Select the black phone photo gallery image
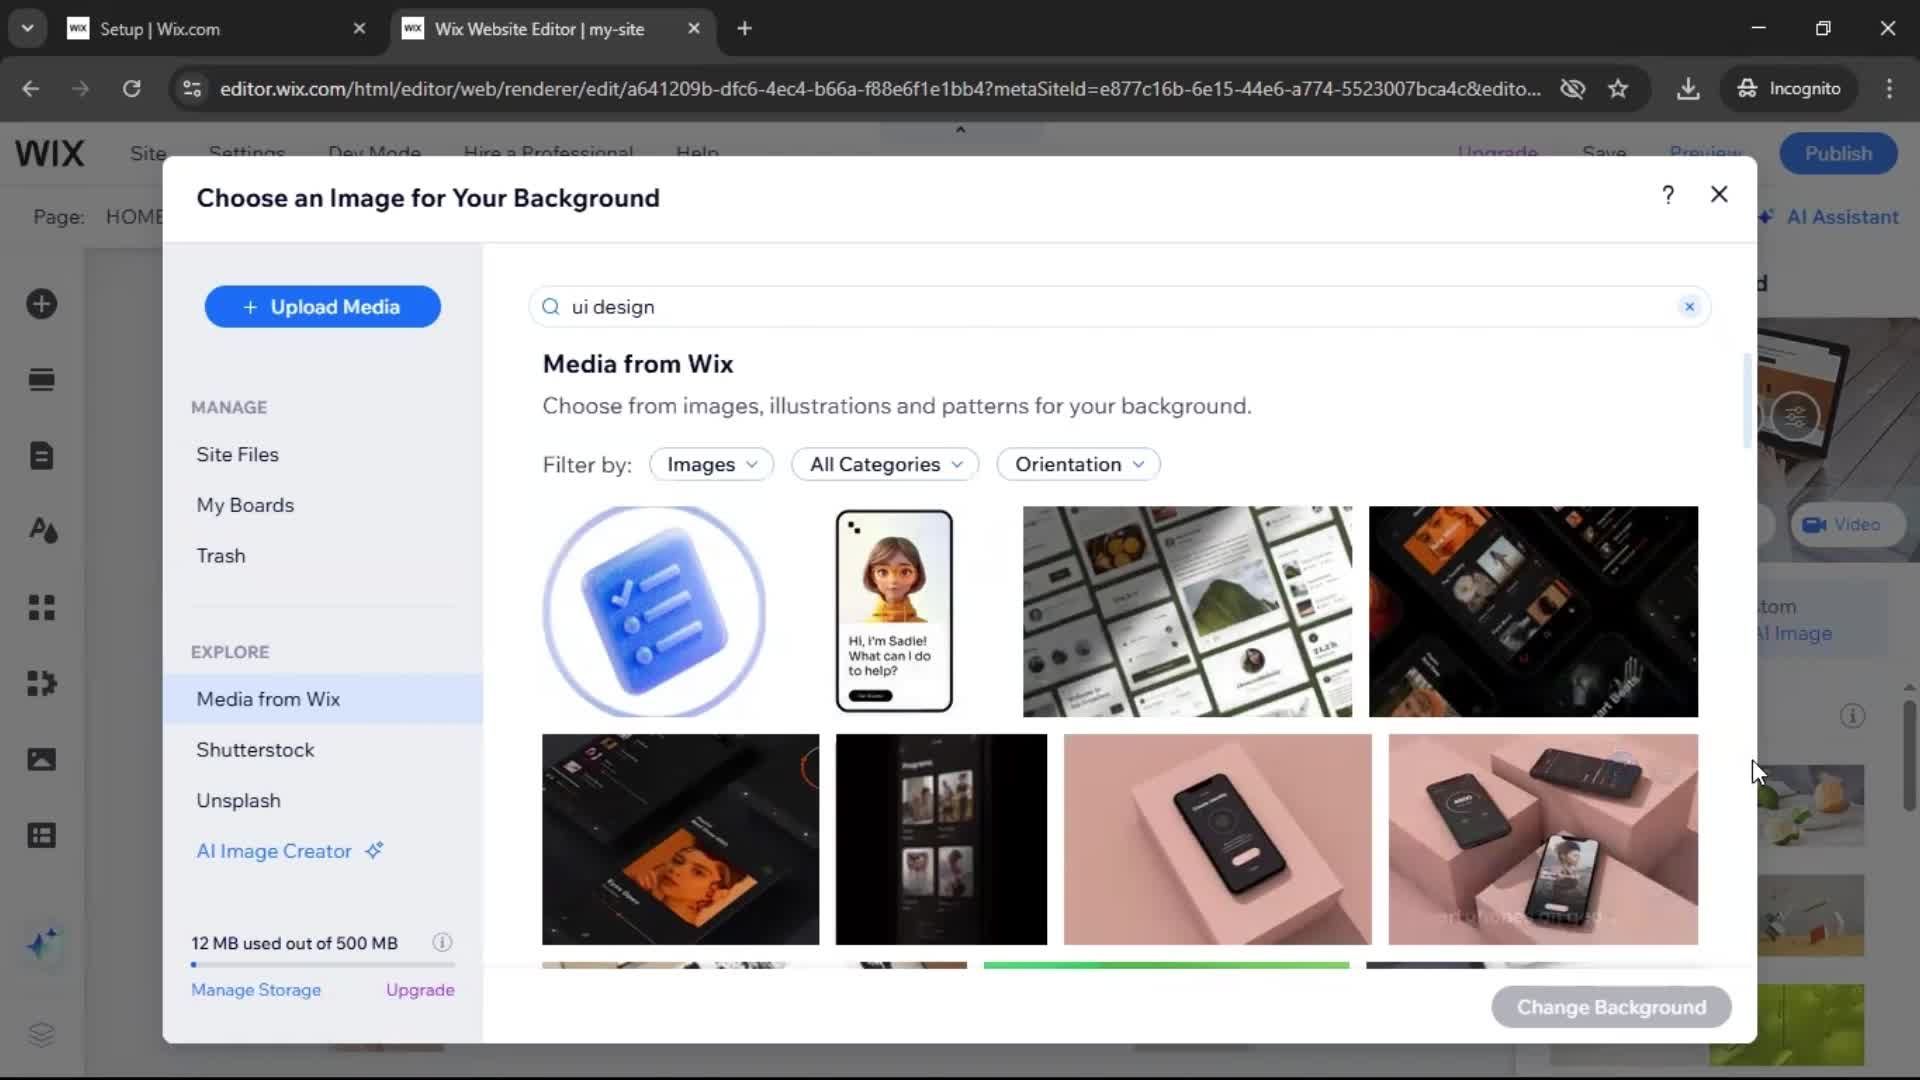Viewport: 1920px width, 1080px height. (941, 839)
